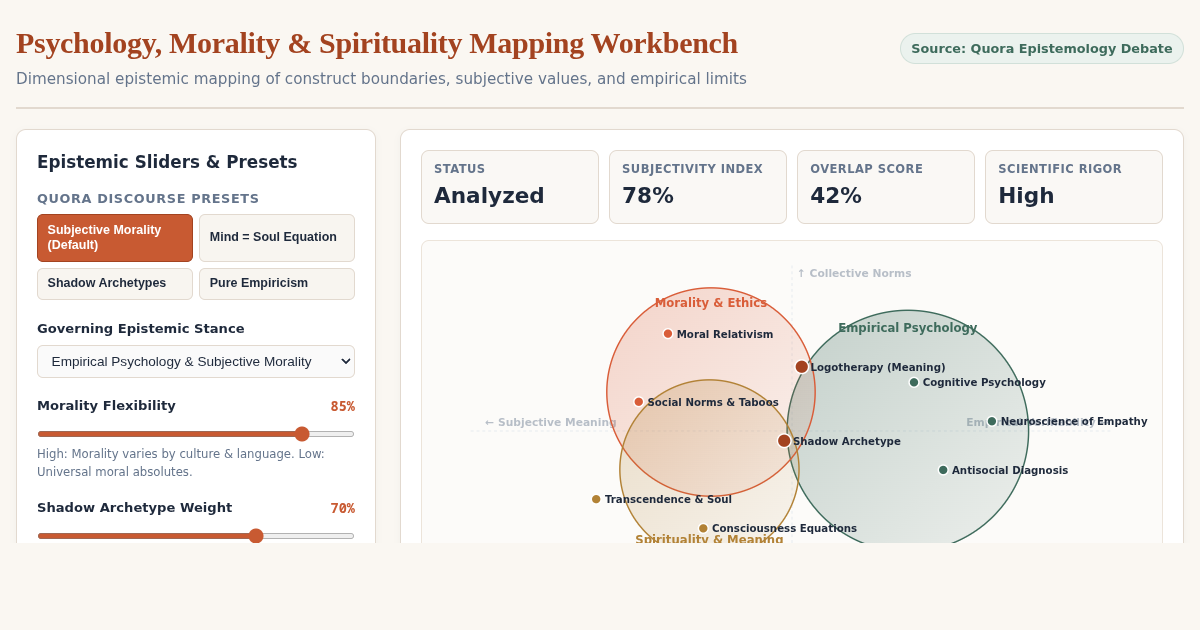Select the Social Norms & Taboos point
Image resolution: width=1200 pixels, height=630 pixels.
[639, 402]
